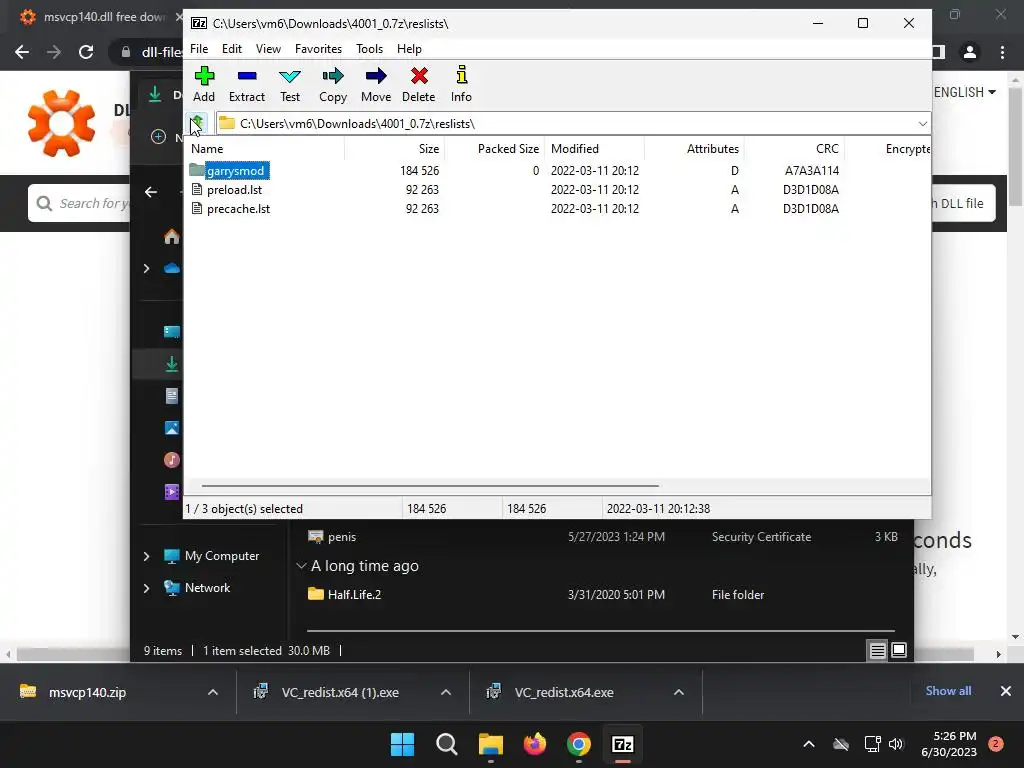Screen dimensions: 1024x768
Task: Click Show all downloads link
Action: click(x=948, y=691)
